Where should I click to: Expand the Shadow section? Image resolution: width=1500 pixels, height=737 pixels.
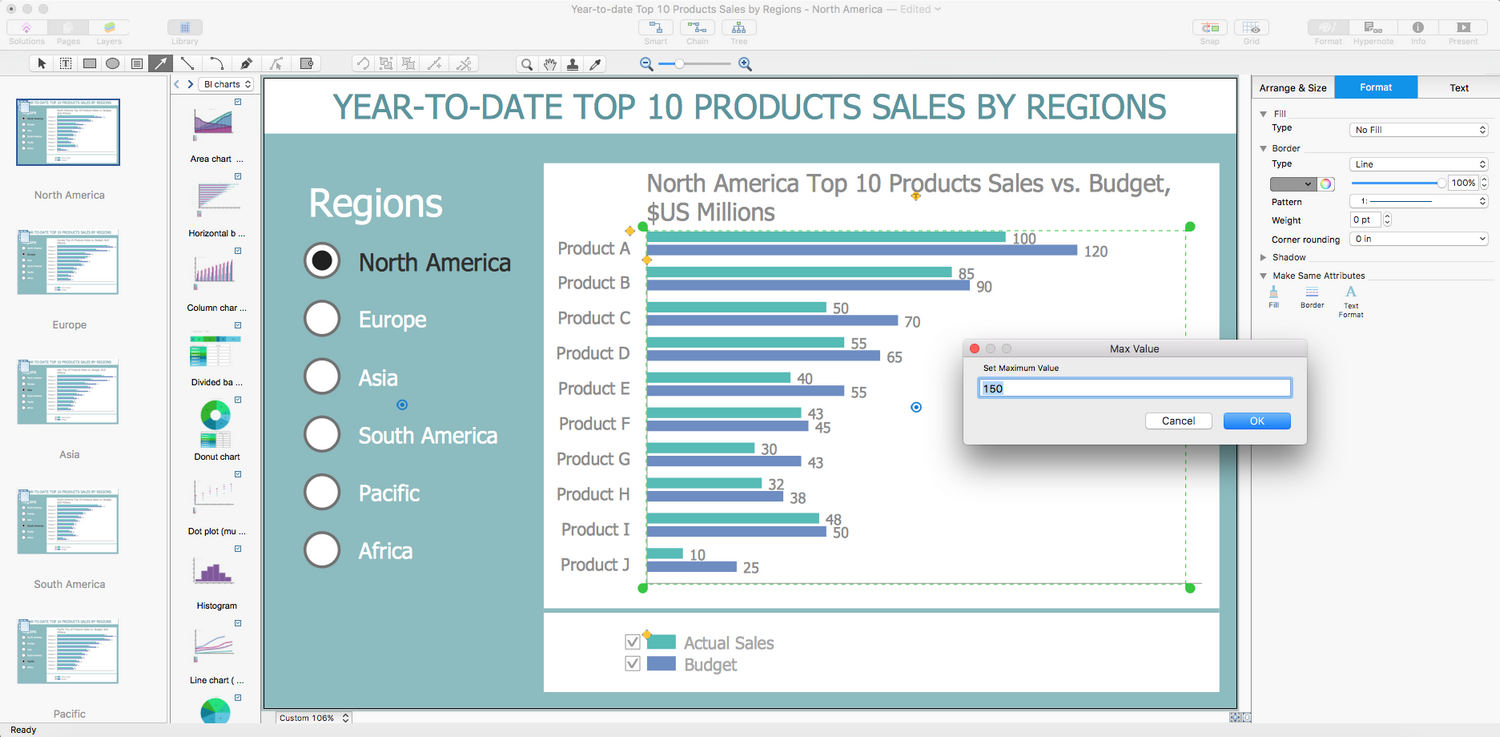(x=1264, y=258)
